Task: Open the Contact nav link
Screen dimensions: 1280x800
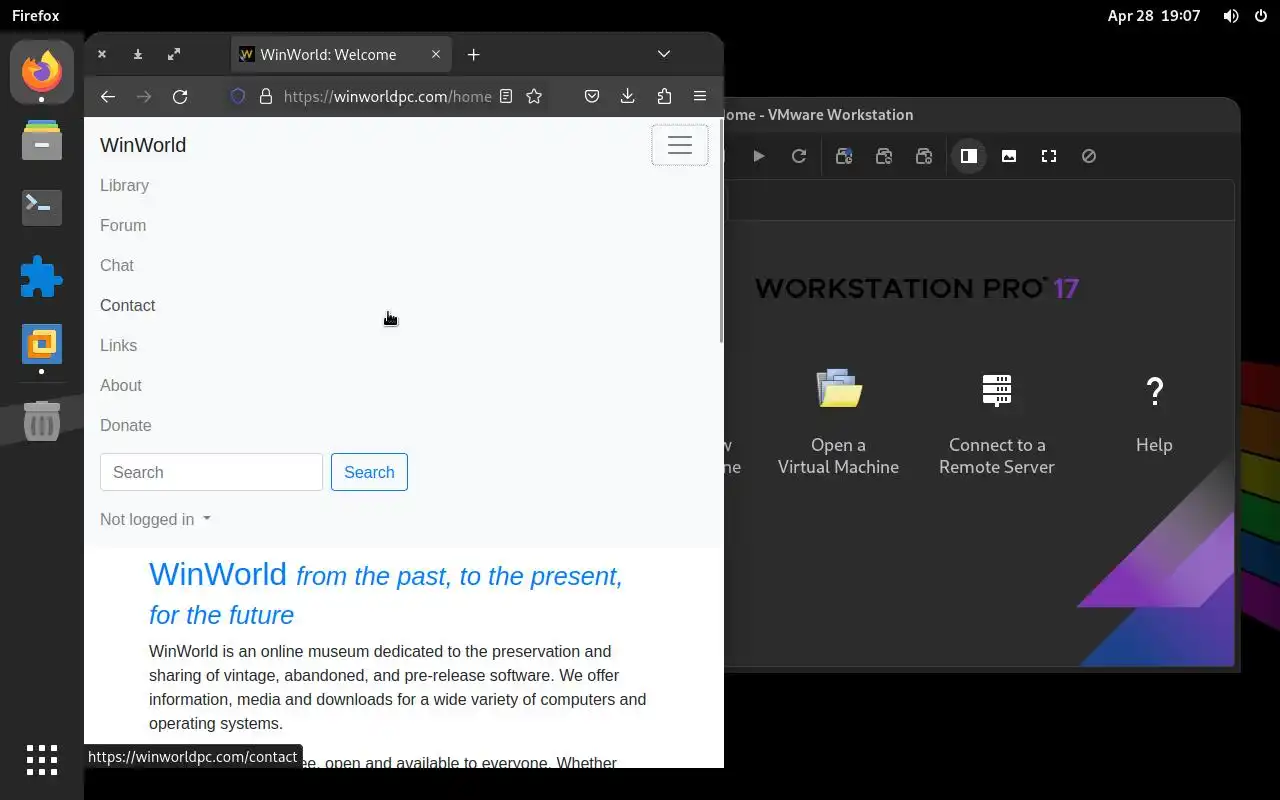Action: [127, 305]
